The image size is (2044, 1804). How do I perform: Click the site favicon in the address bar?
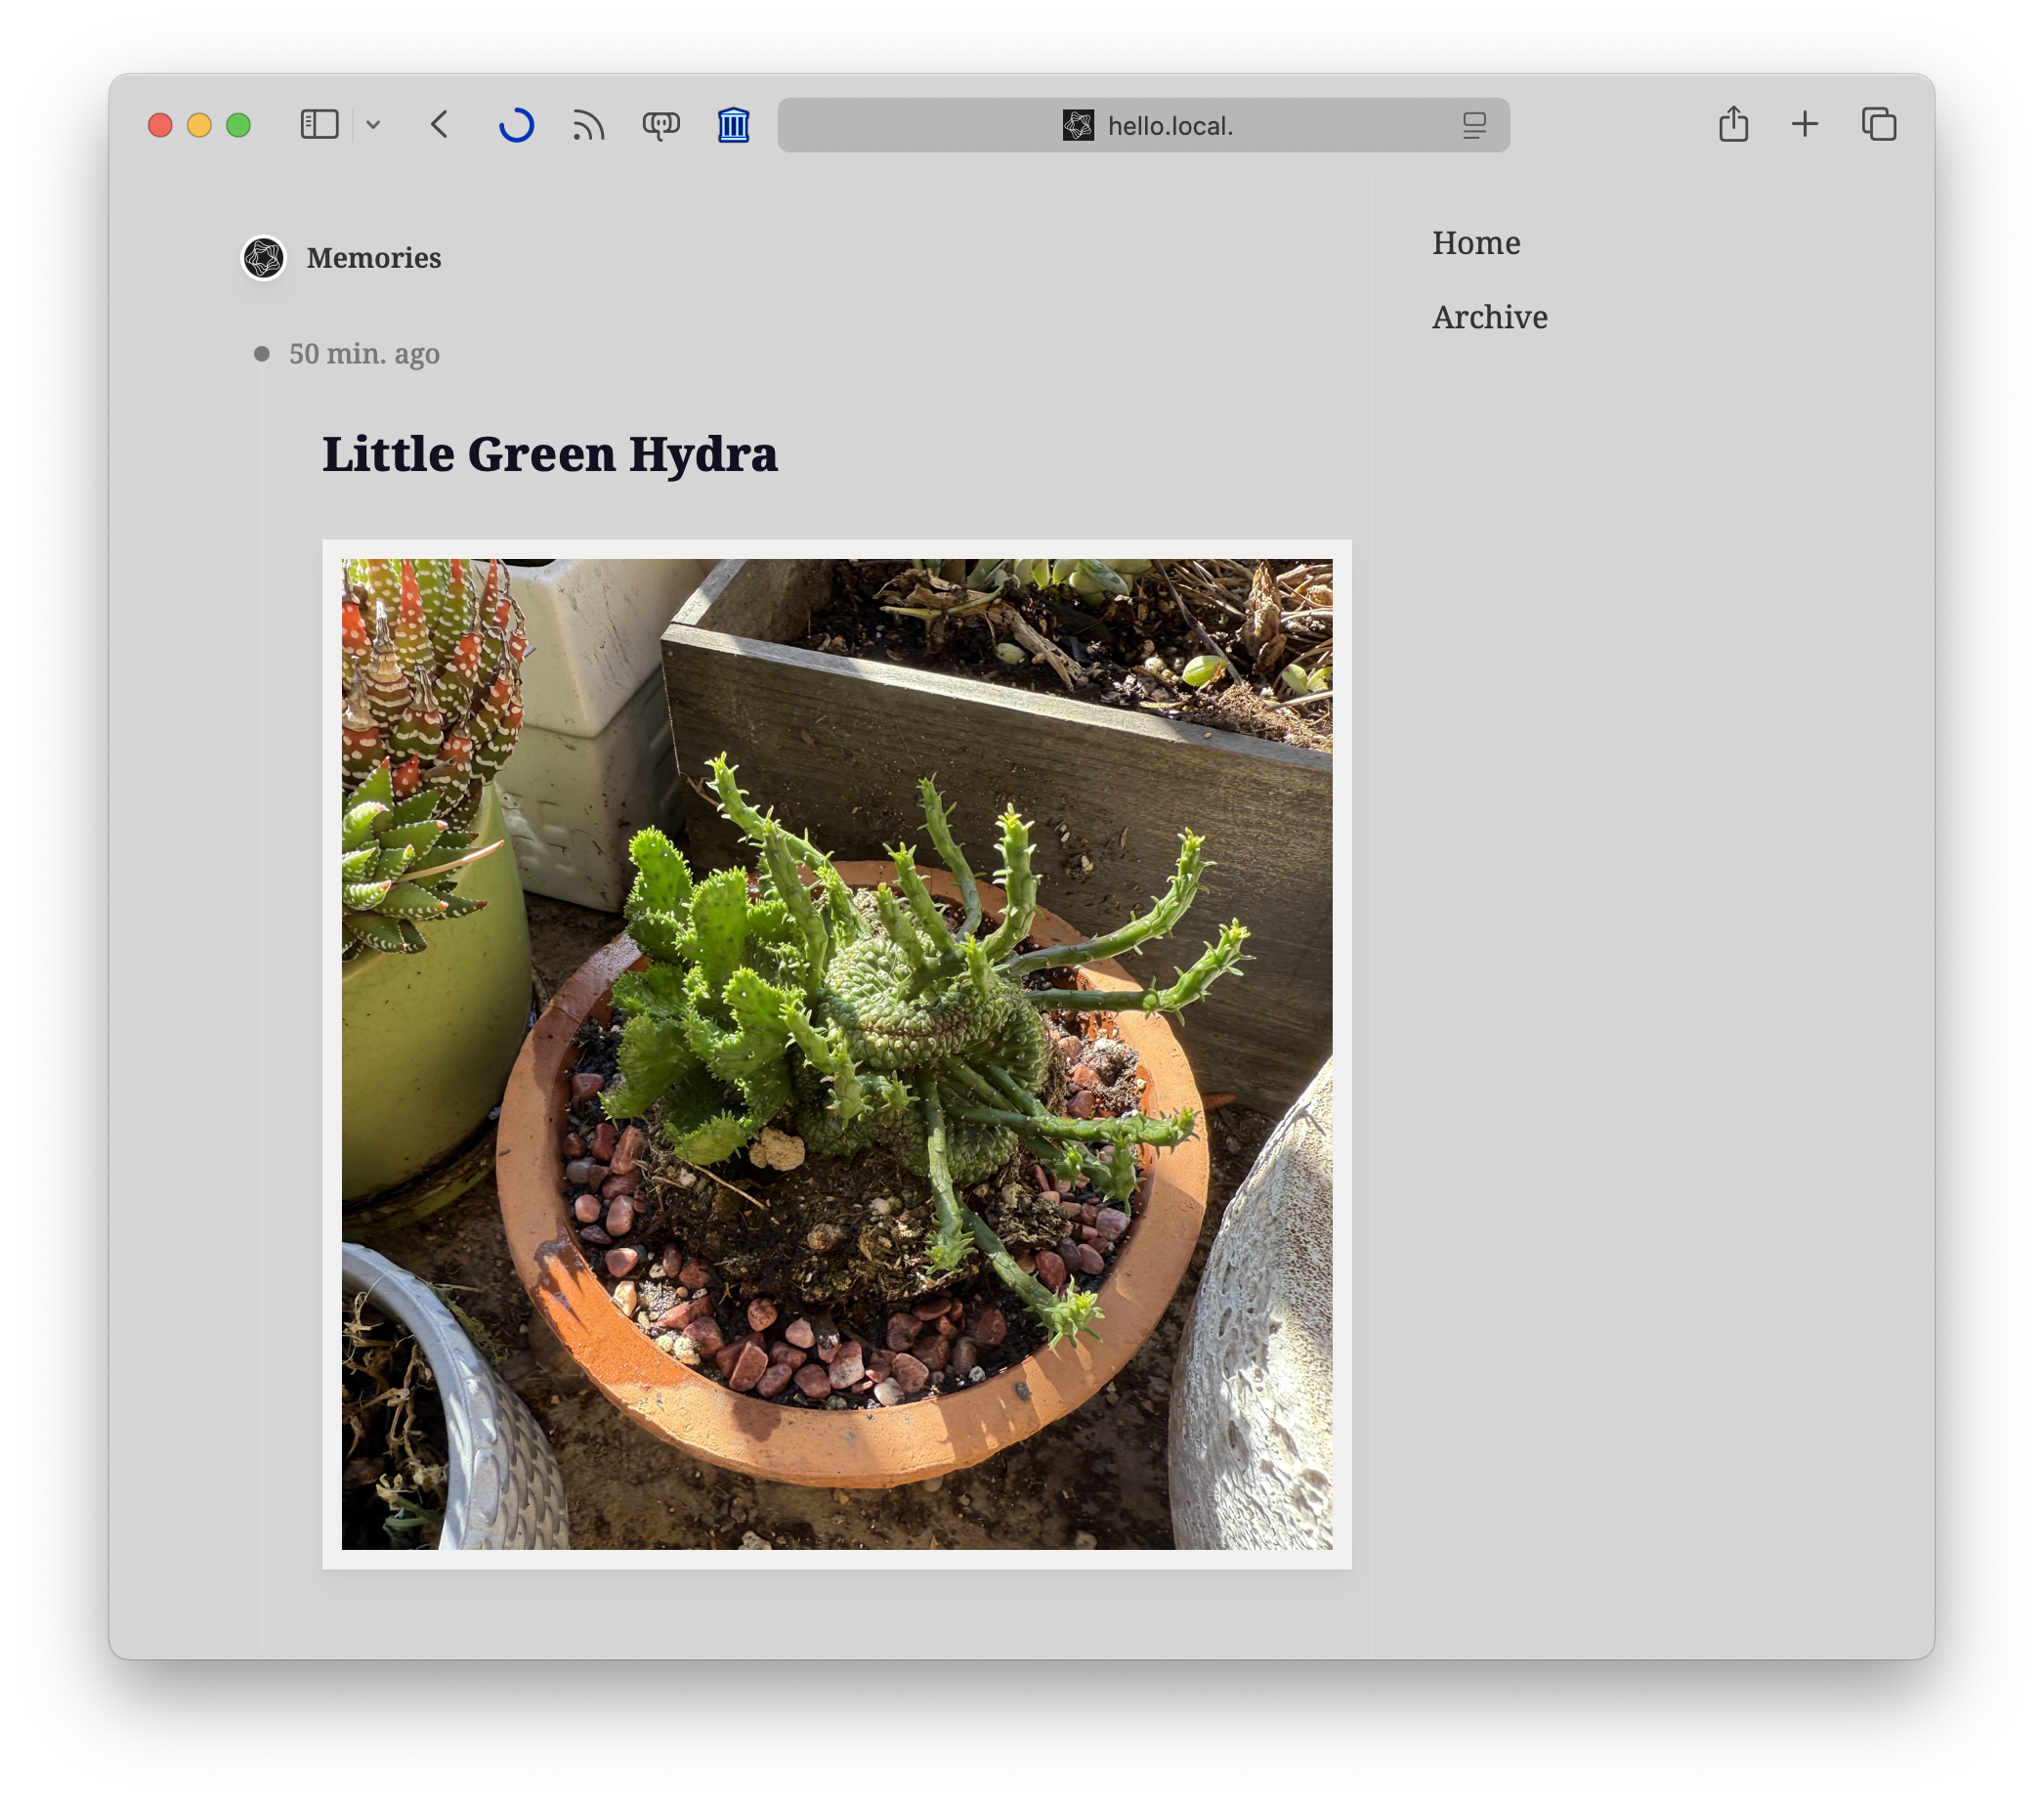coord(1078,126)
